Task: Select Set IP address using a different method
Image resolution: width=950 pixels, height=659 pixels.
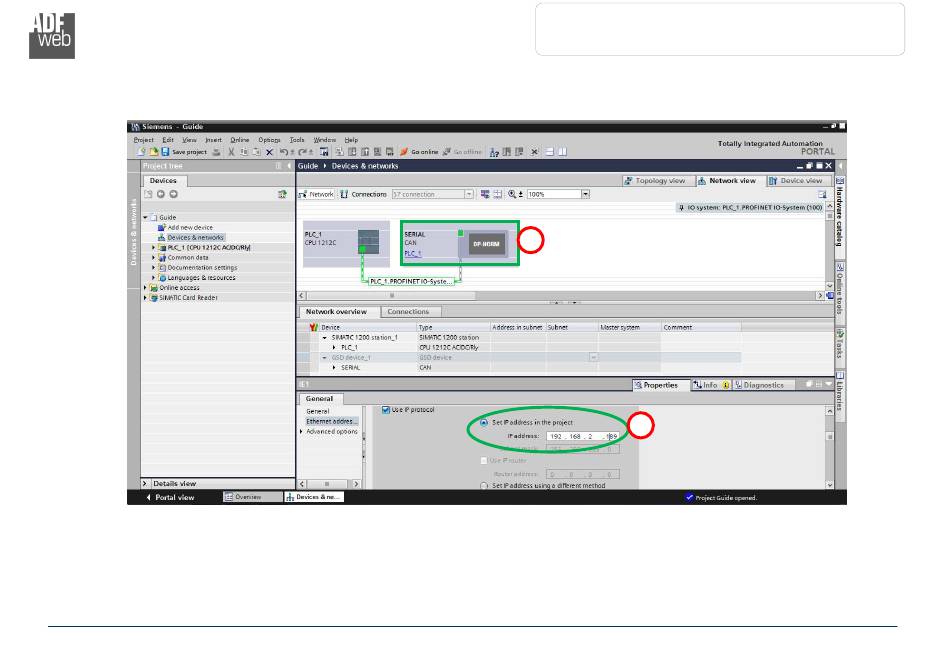Action: pyautogui.click(x=483, y=486)
